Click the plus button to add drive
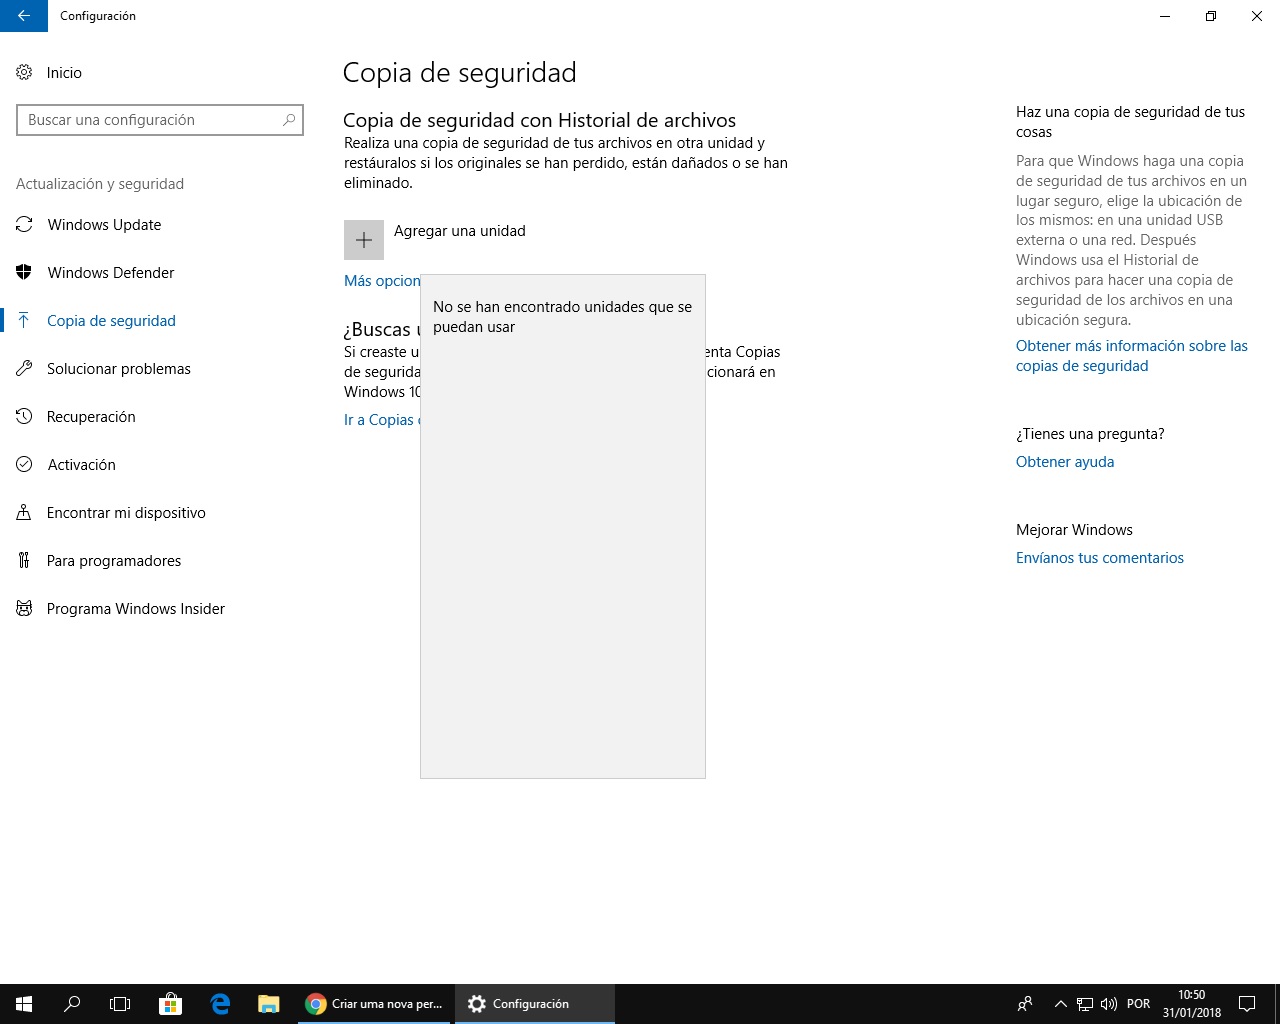 click(x=364, y=240)
